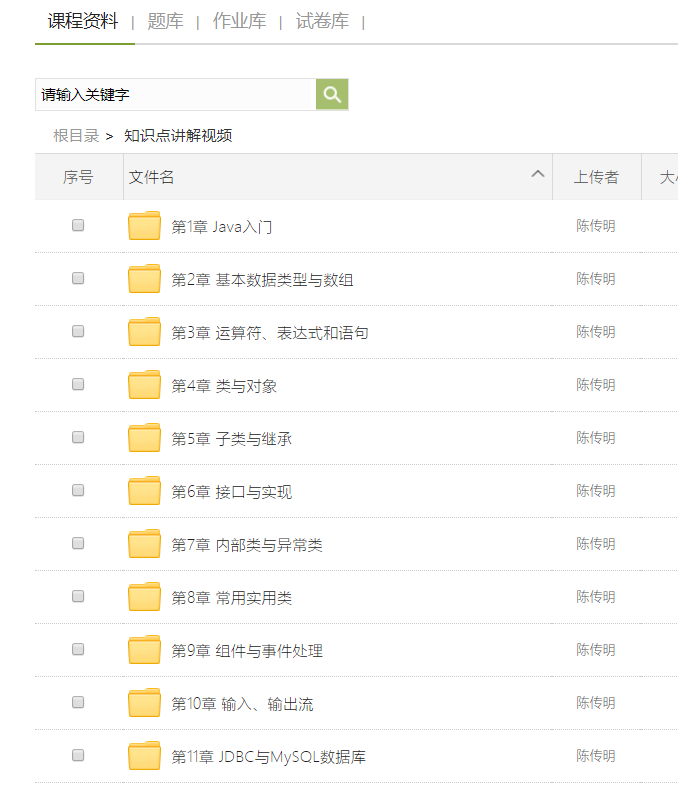Open the 第6章 接口与实现 folder icon
The height and width of the screenshot is (791, 678).
[x=144, y=492]
